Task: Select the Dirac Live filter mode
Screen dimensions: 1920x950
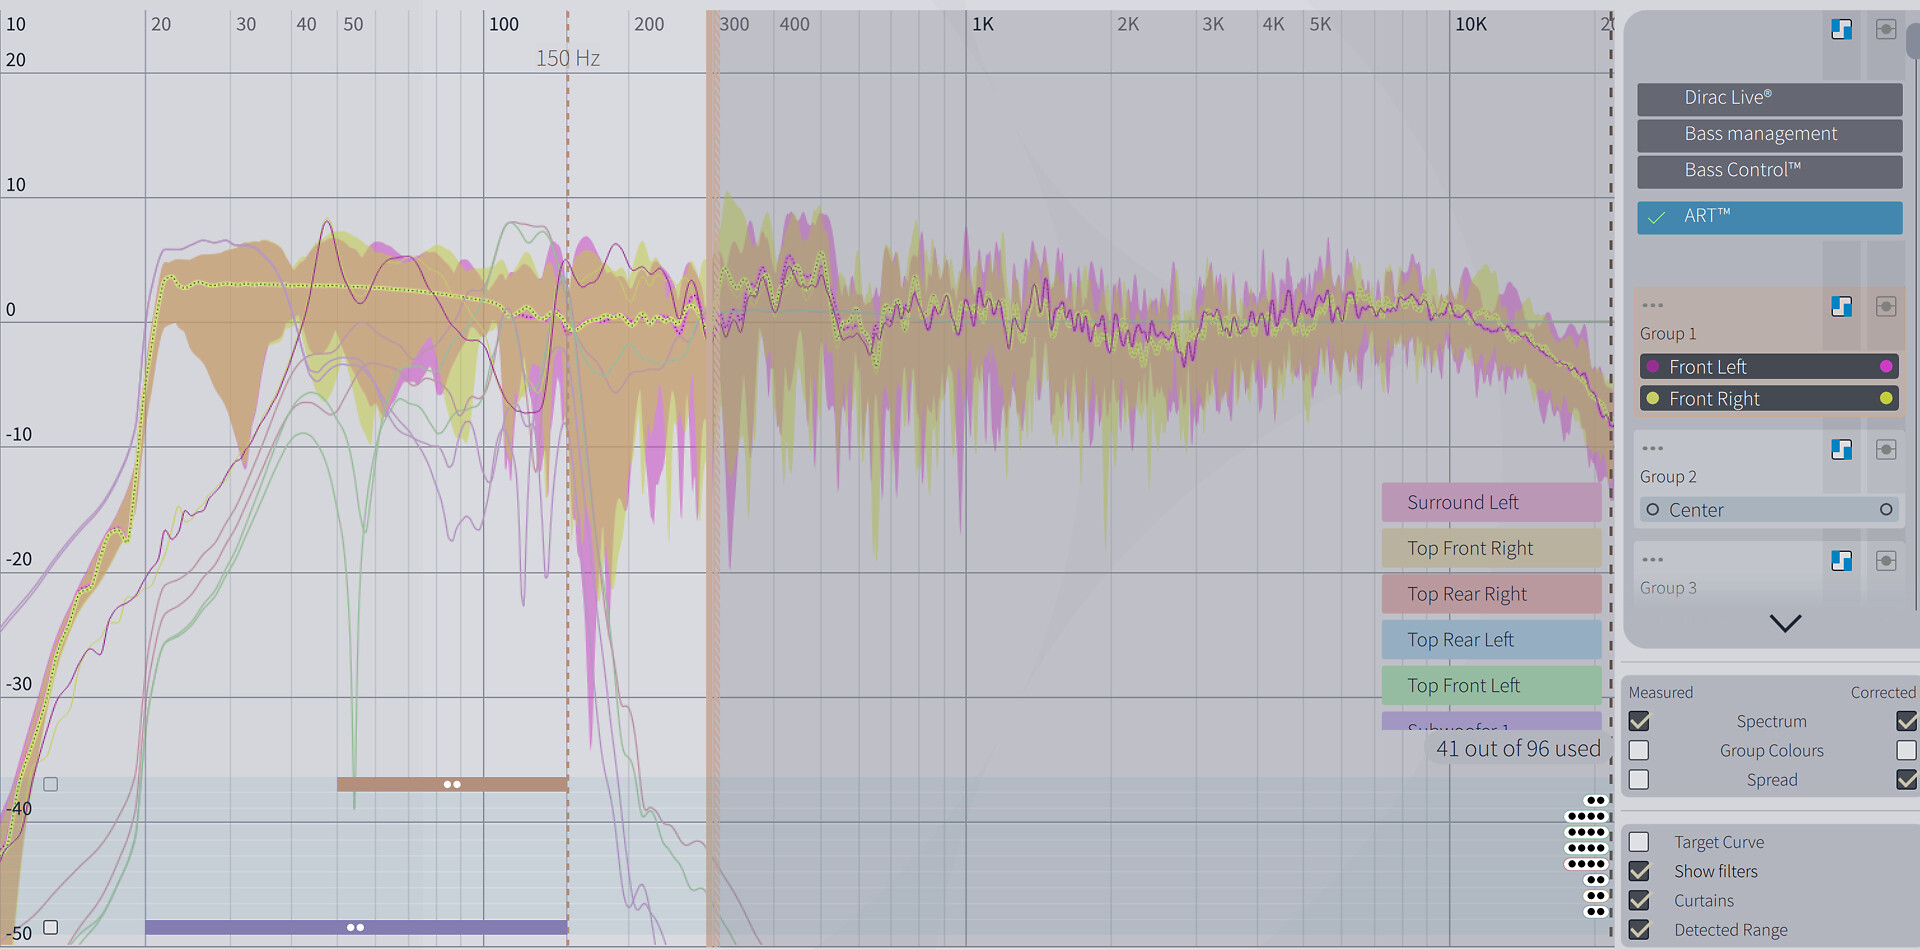Action: click(1769, 98)
